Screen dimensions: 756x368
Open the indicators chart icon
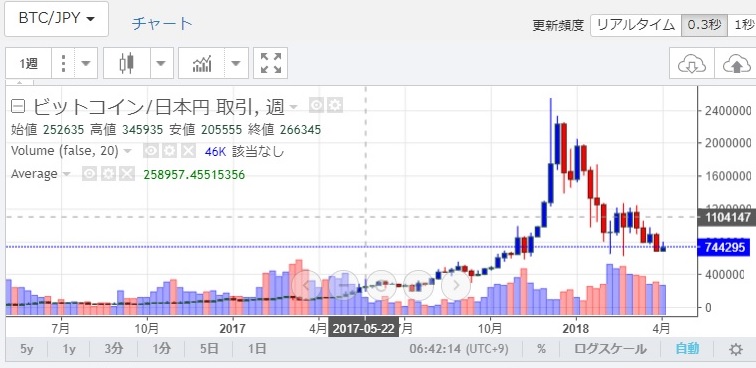202,63
